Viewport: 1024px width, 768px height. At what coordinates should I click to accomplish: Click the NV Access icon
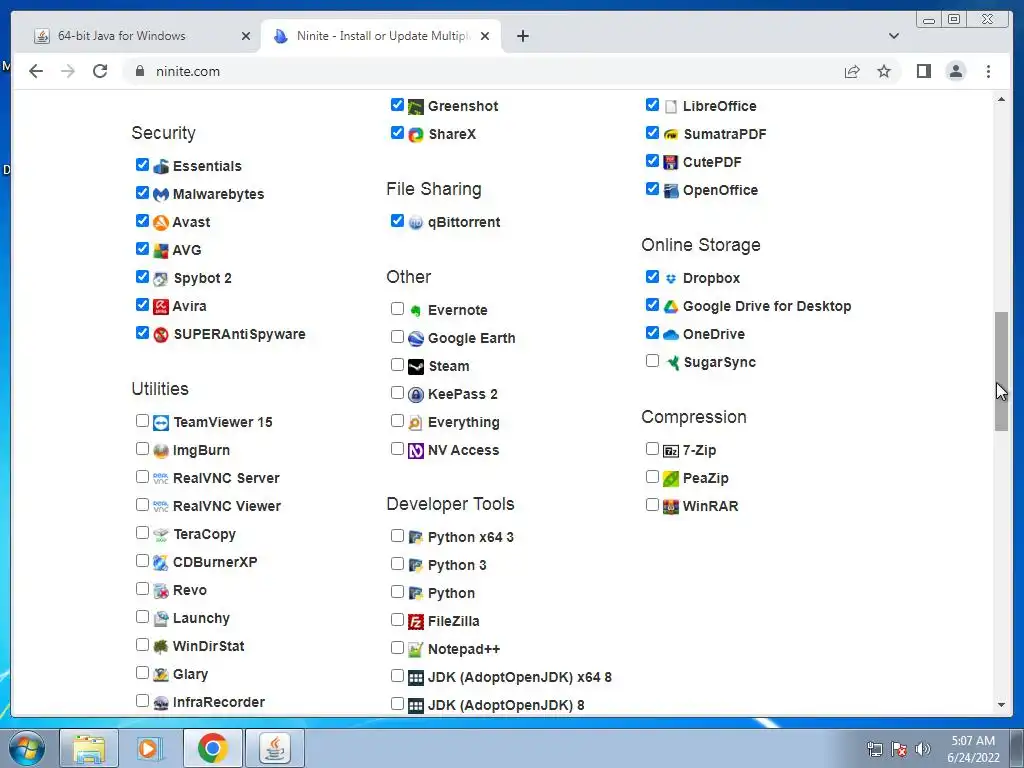(416, 451)
